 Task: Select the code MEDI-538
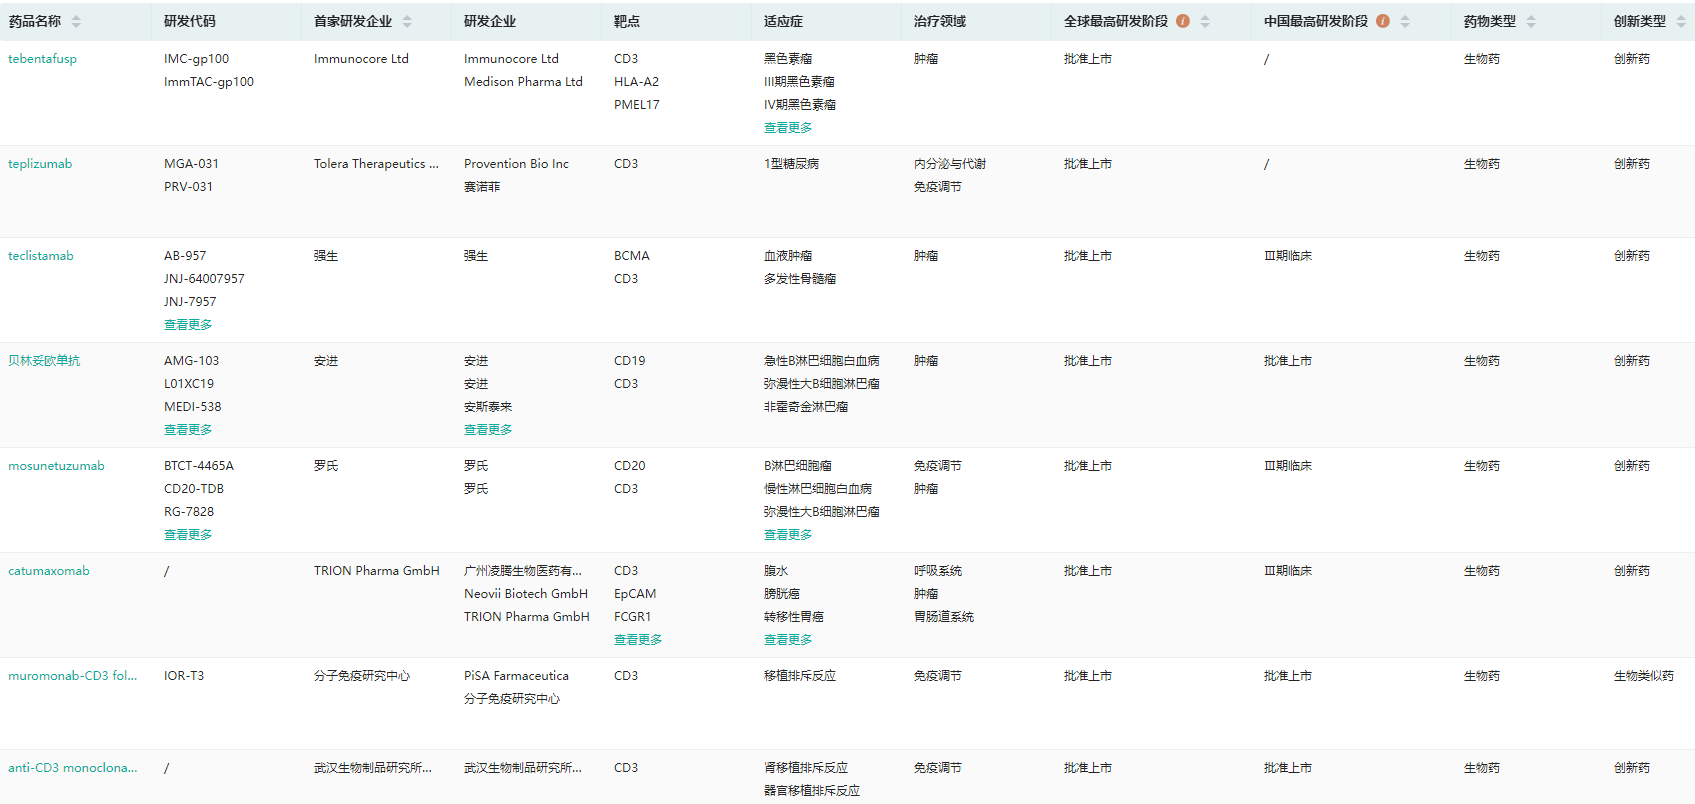coord(193,407)
